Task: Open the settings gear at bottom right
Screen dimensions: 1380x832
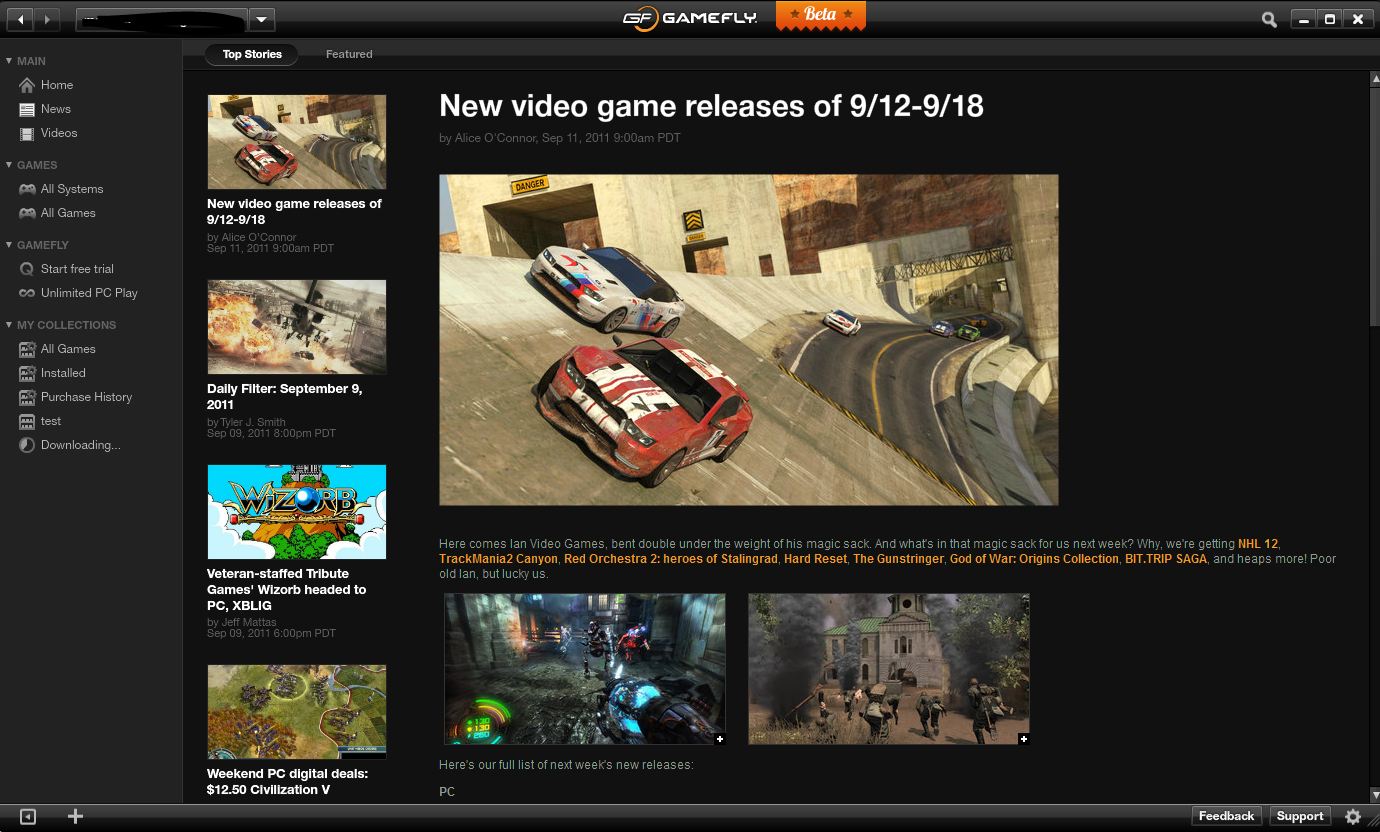Action: pyautogui.click(x=1353, y=816)
